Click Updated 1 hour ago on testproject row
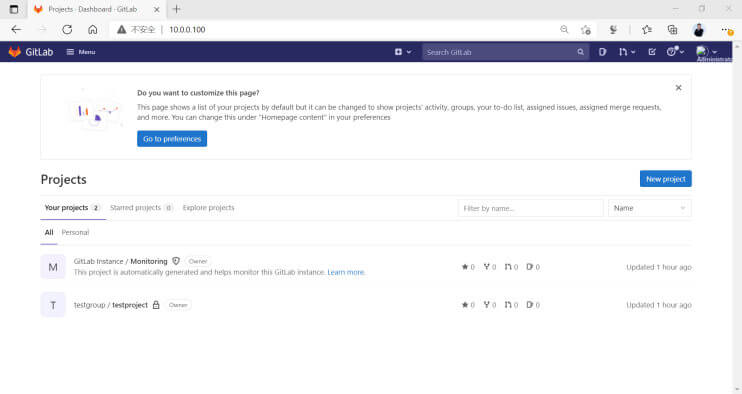The height and width of the screenshot is (394, 742). point(659,305)
